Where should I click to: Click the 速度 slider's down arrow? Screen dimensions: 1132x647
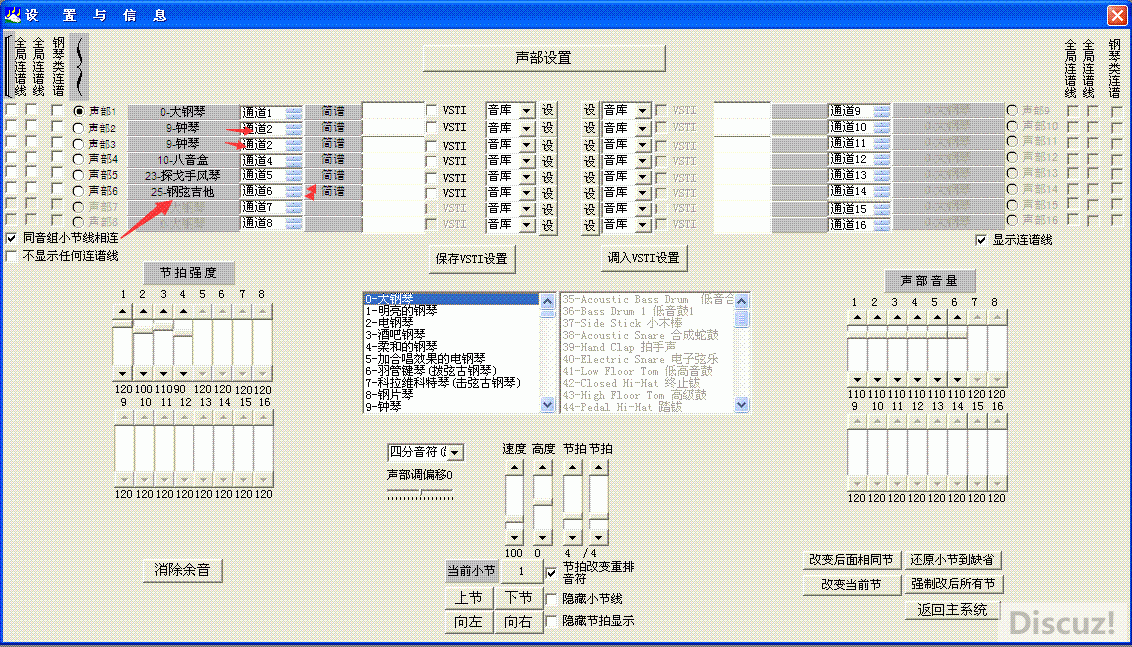tap(514, 537)
